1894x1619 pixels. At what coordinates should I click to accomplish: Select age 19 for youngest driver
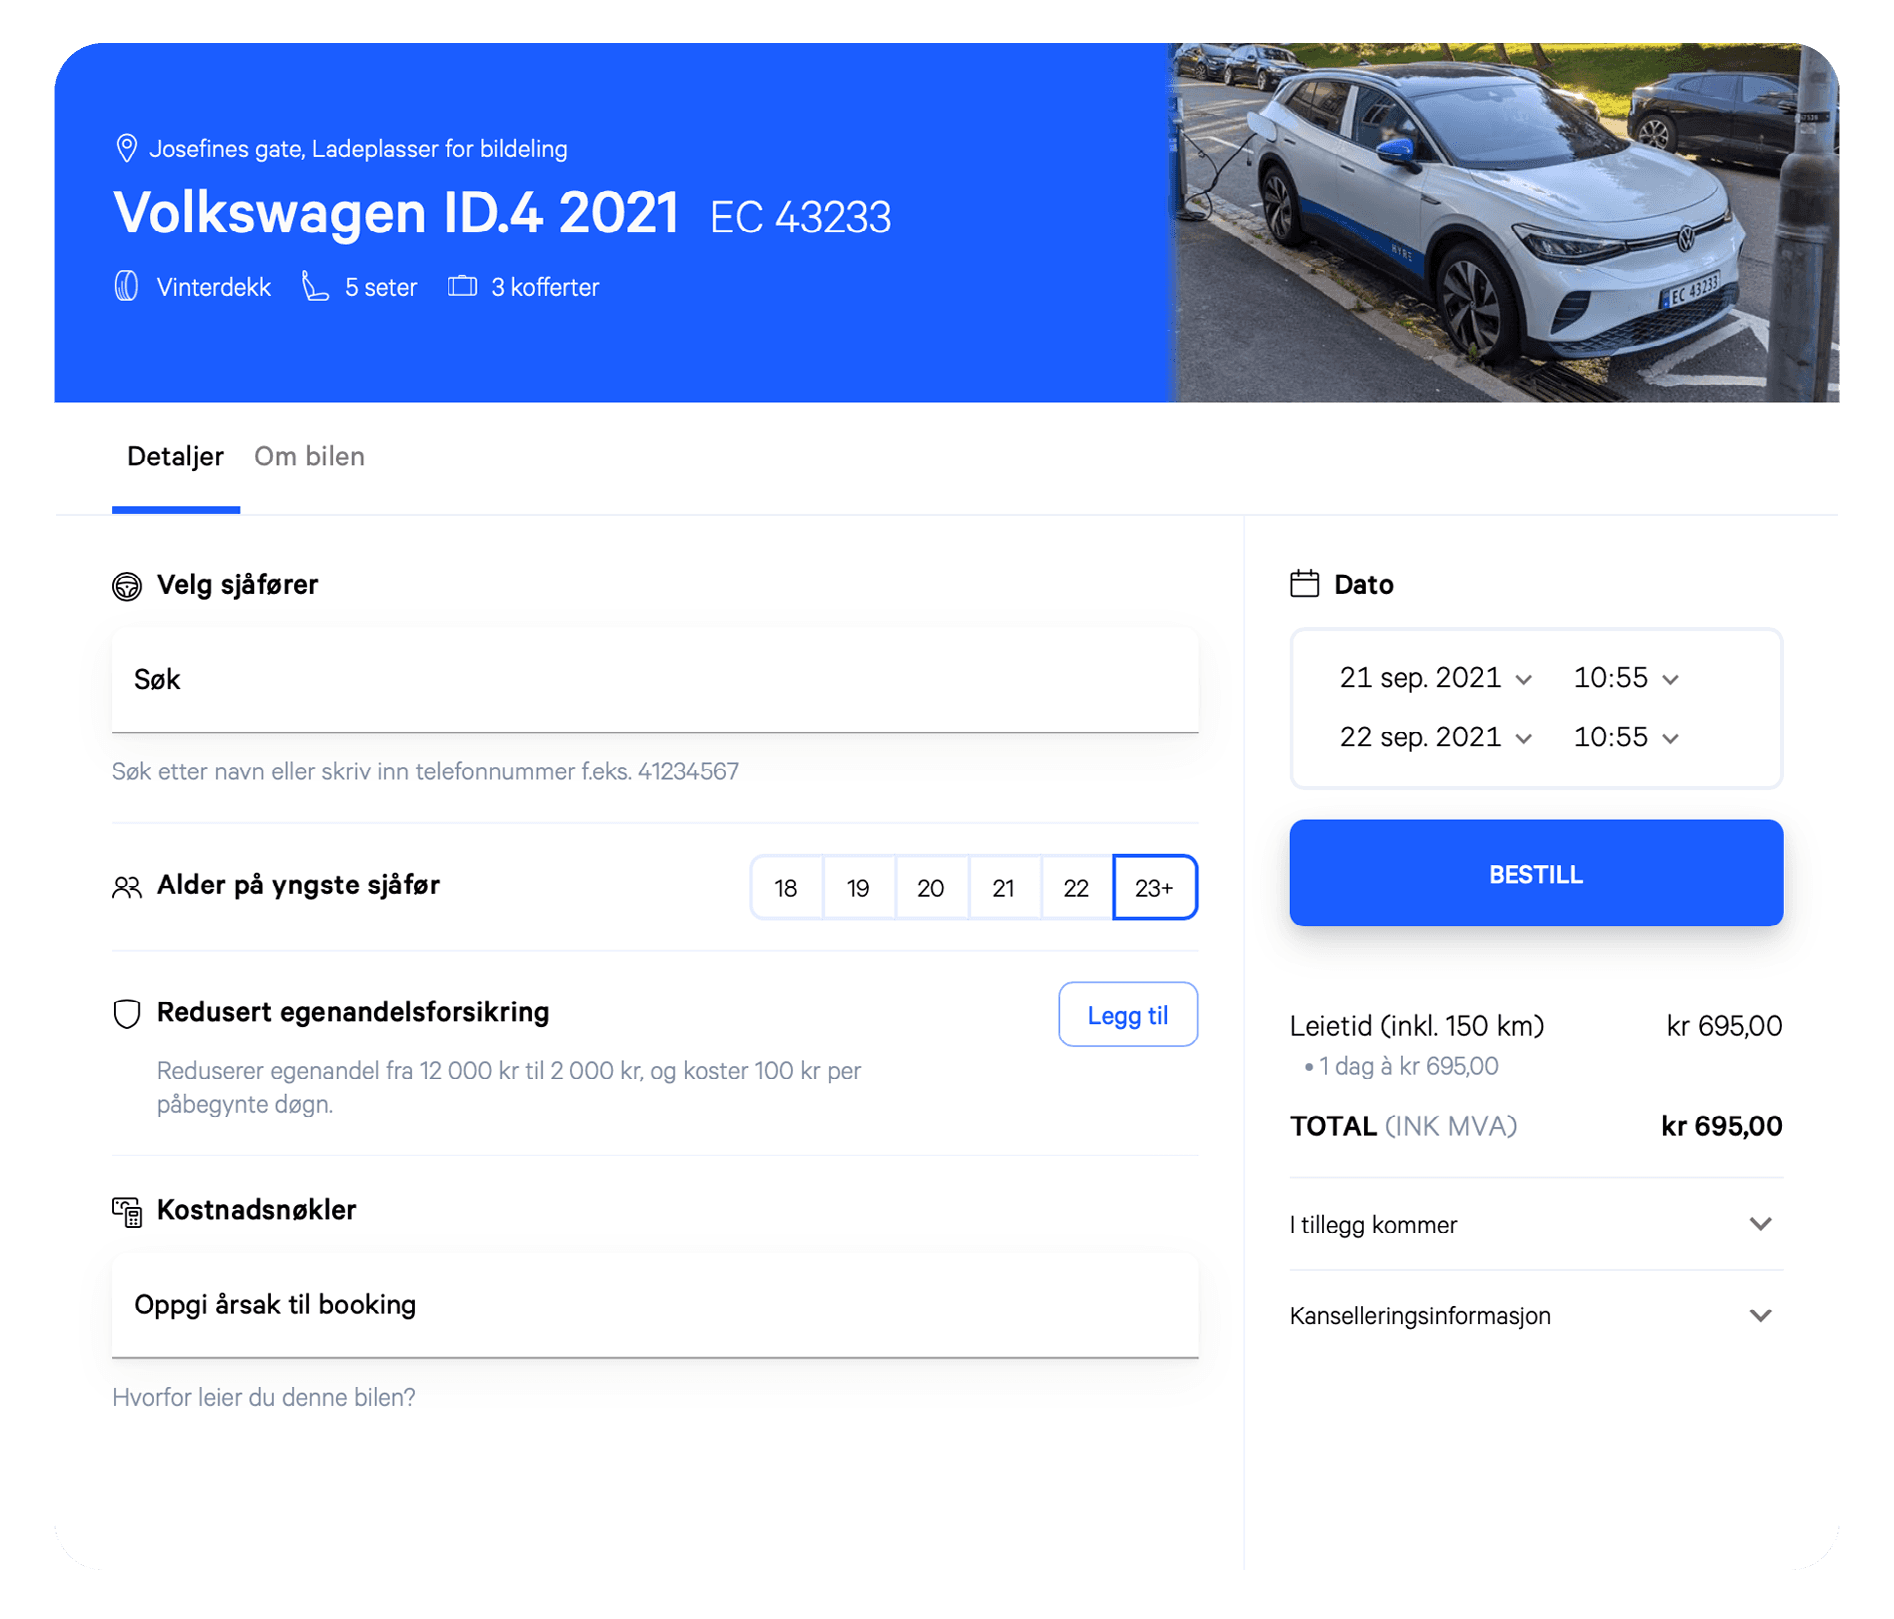(x=858, y=887)
